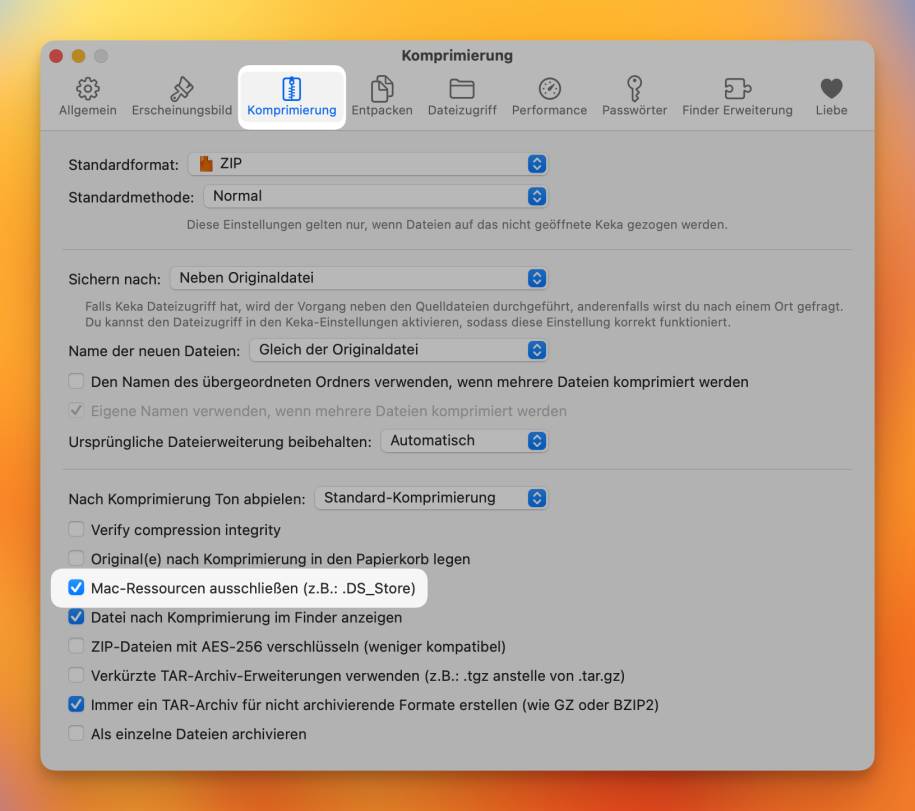915x811 pixels.
Task: Open the Sichern nach dropdown
Action: (358, 278)
